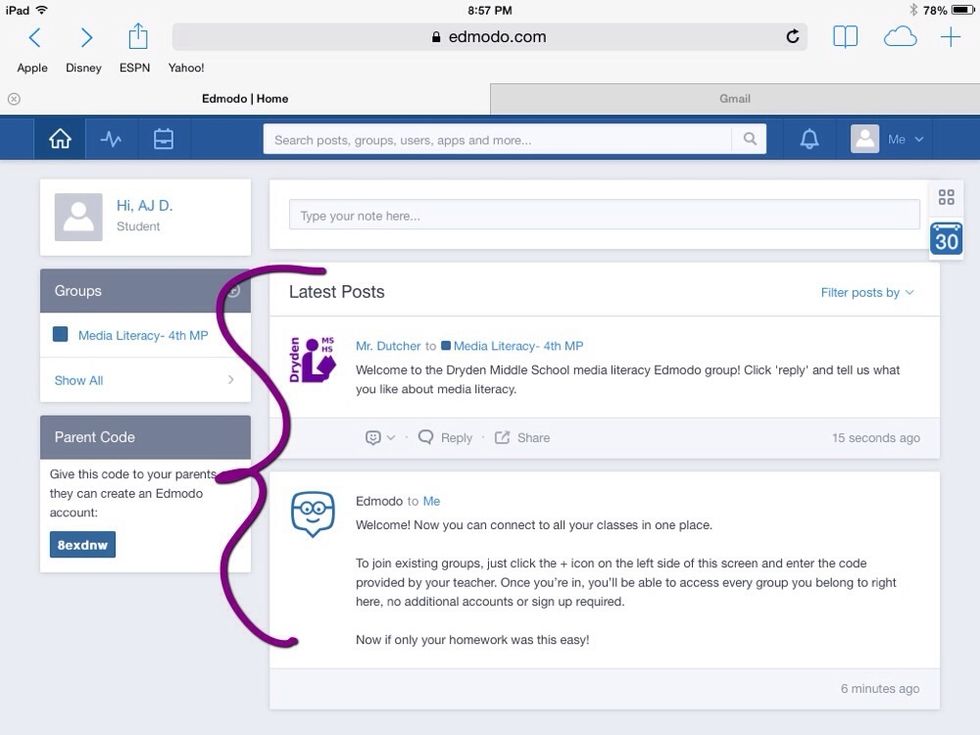
Task: Reload the page using the refresh icon
Action: tap(792, 36)
